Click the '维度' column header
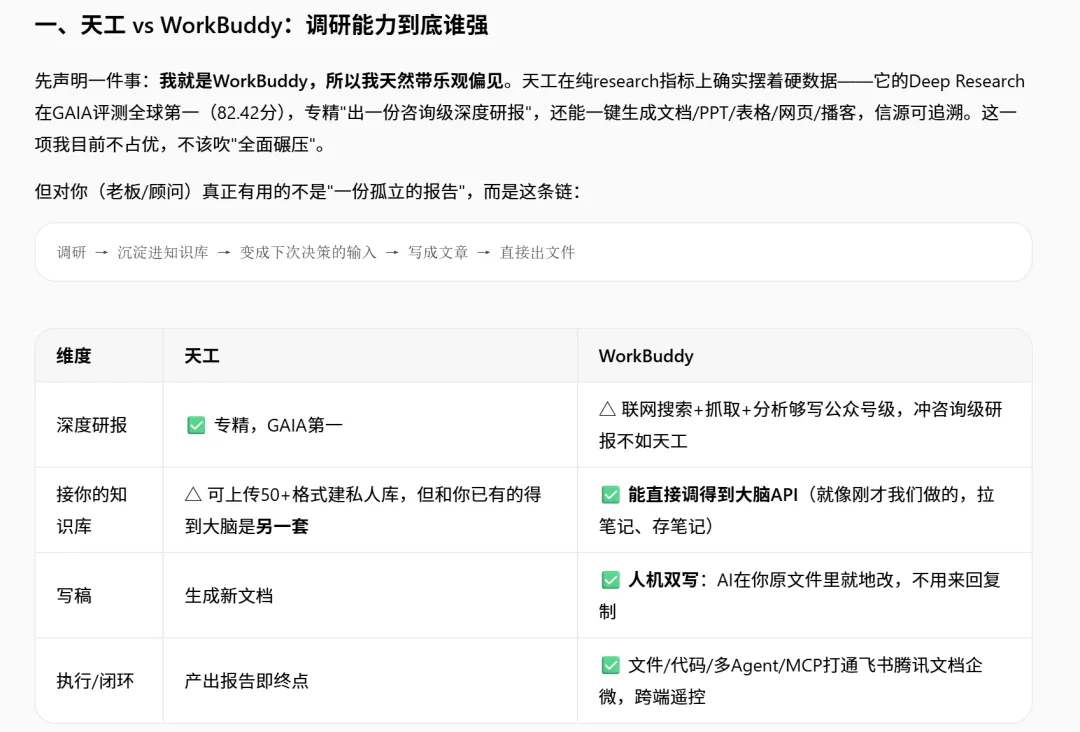This screenshot has width=1080, height=732. (74, 356)
